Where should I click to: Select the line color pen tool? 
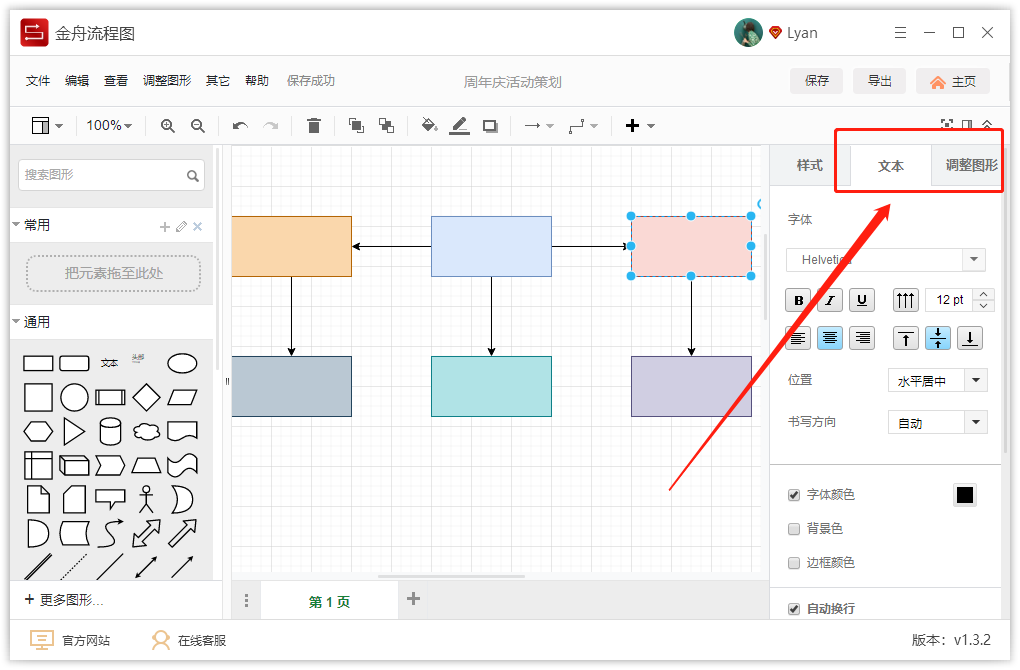click(459, 125)
